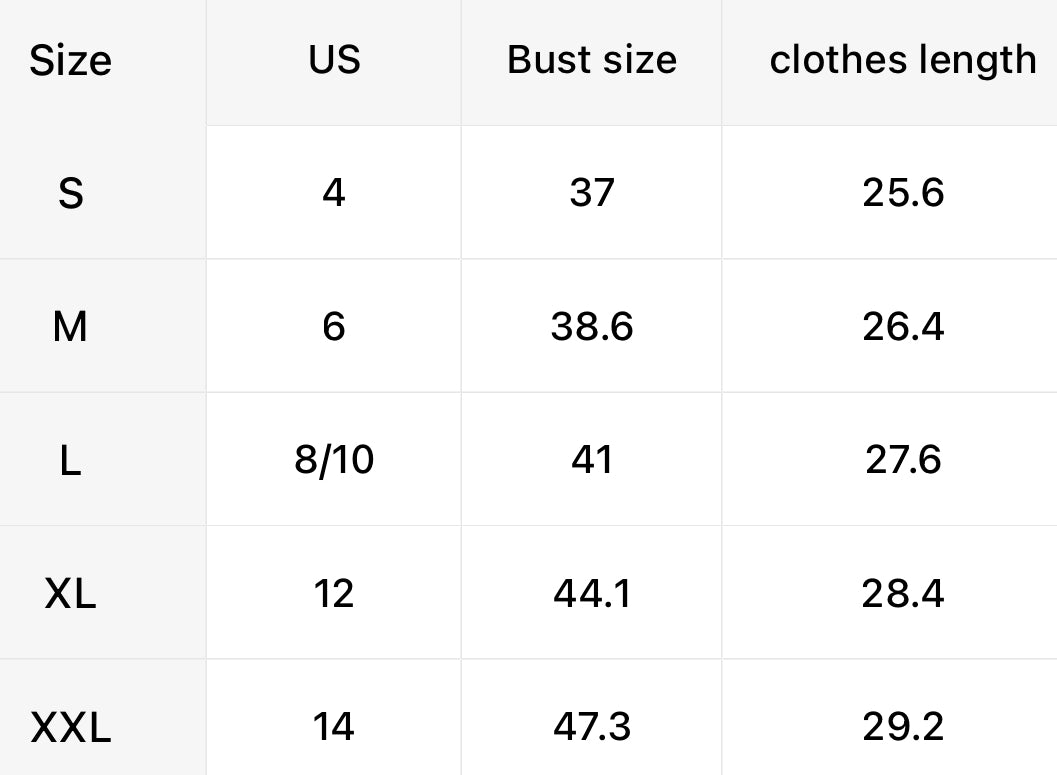Click US size 4 cell
This screenshot has width=1057, height=775.
pyautogui.click(x=334, y=193)
